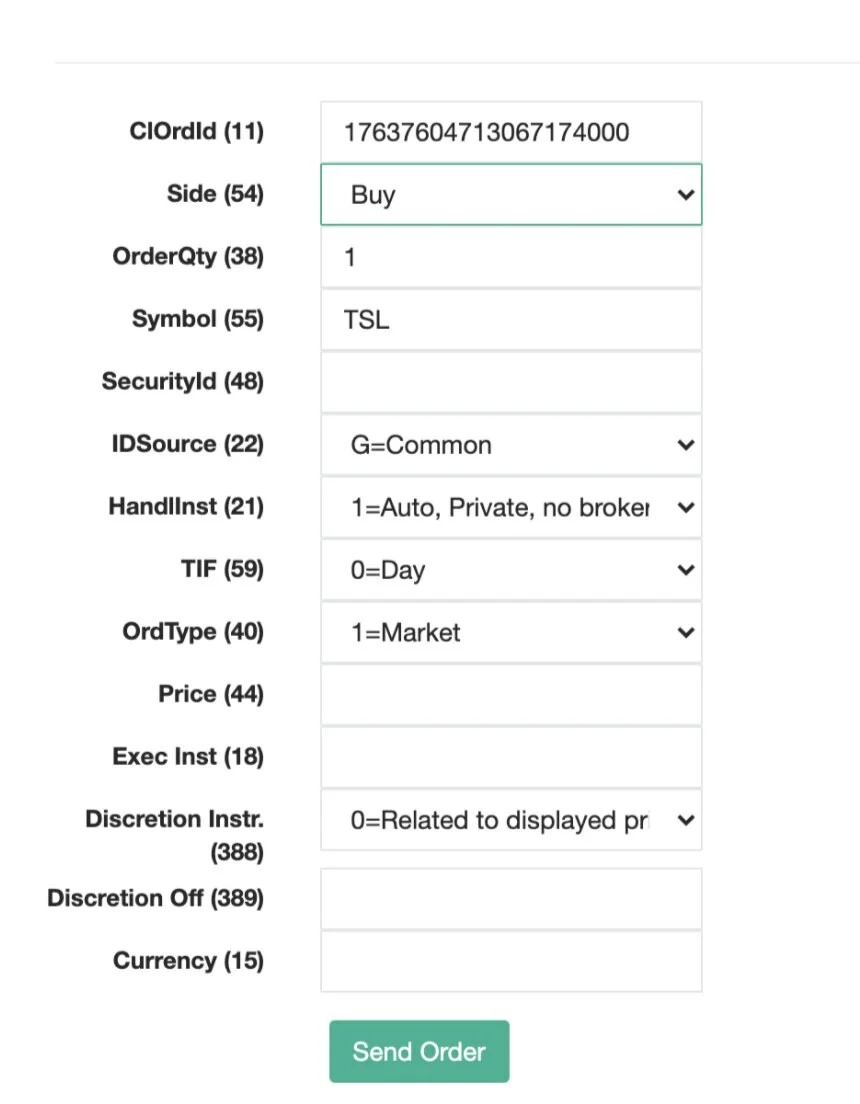Viewport: 860px width, 1104px height.
Task: Click the Send Order button
Action: pyautogui.click(x=419, y=1051)
